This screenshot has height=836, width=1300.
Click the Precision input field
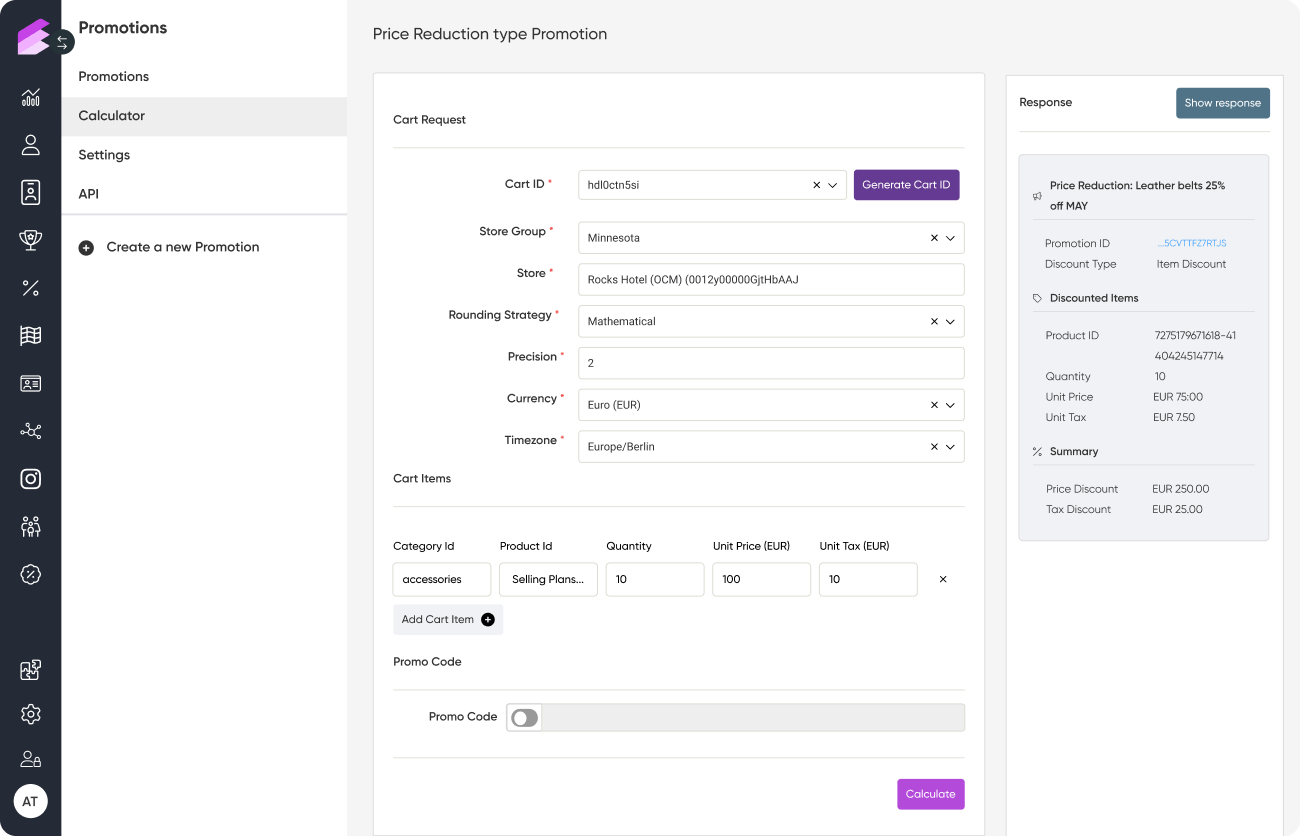[770, 363]
